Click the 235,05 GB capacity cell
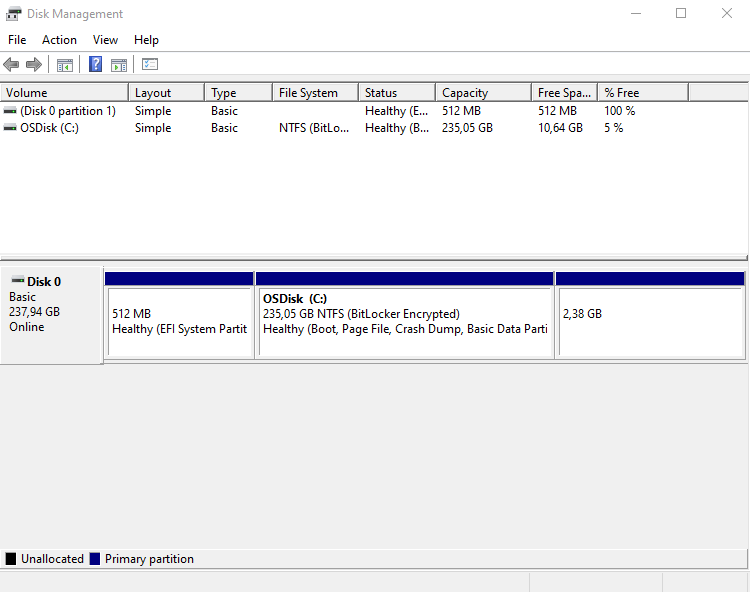 (x=467, y=128)
